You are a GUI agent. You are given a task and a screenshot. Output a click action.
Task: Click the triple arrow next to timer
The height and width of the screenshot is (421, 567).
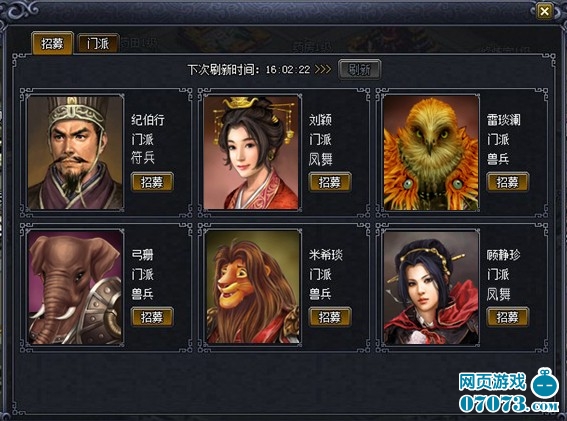323,69
